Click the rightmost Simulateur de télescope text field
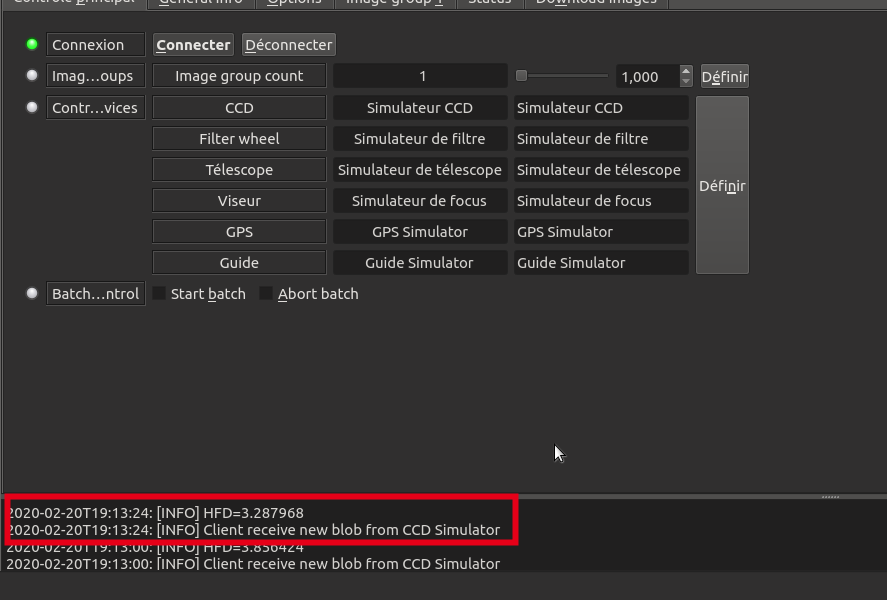 coord(600,170)
